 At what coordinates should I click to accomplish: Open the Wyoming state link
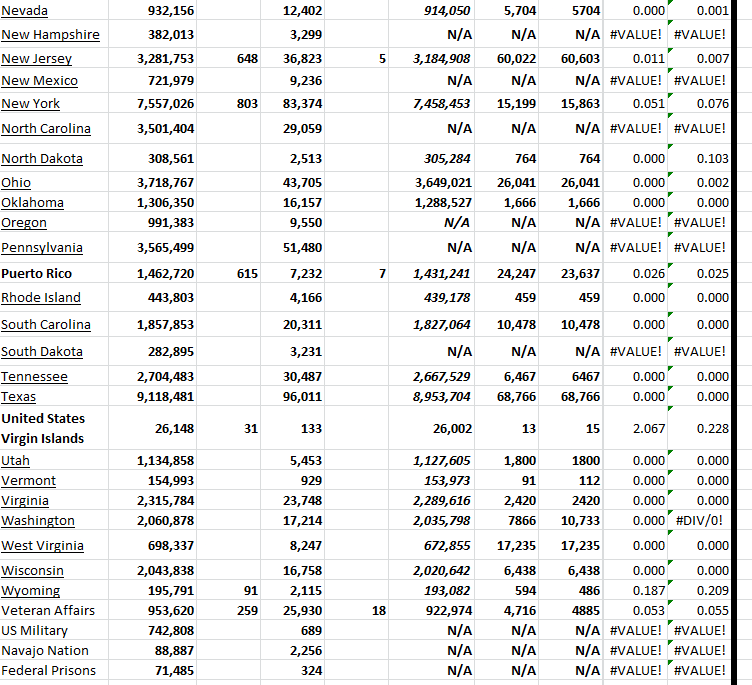[x=30, y=591]
